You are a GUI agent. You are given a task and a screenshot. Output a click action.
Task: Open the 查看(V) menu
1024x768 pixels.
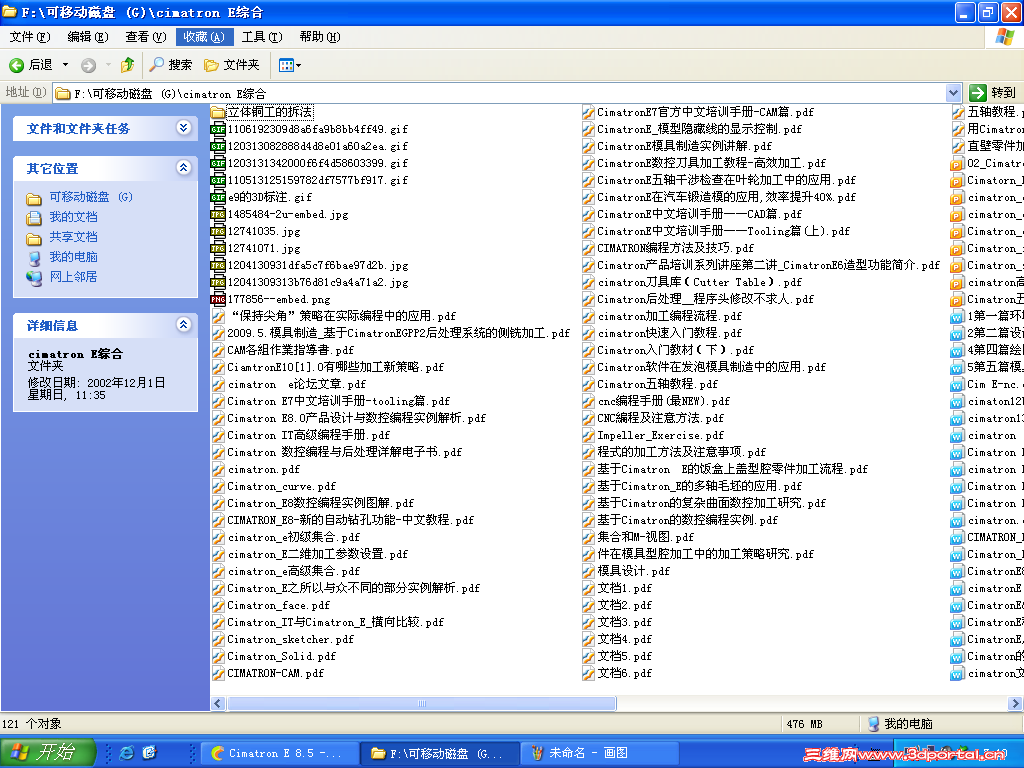[x=146, y=37]
